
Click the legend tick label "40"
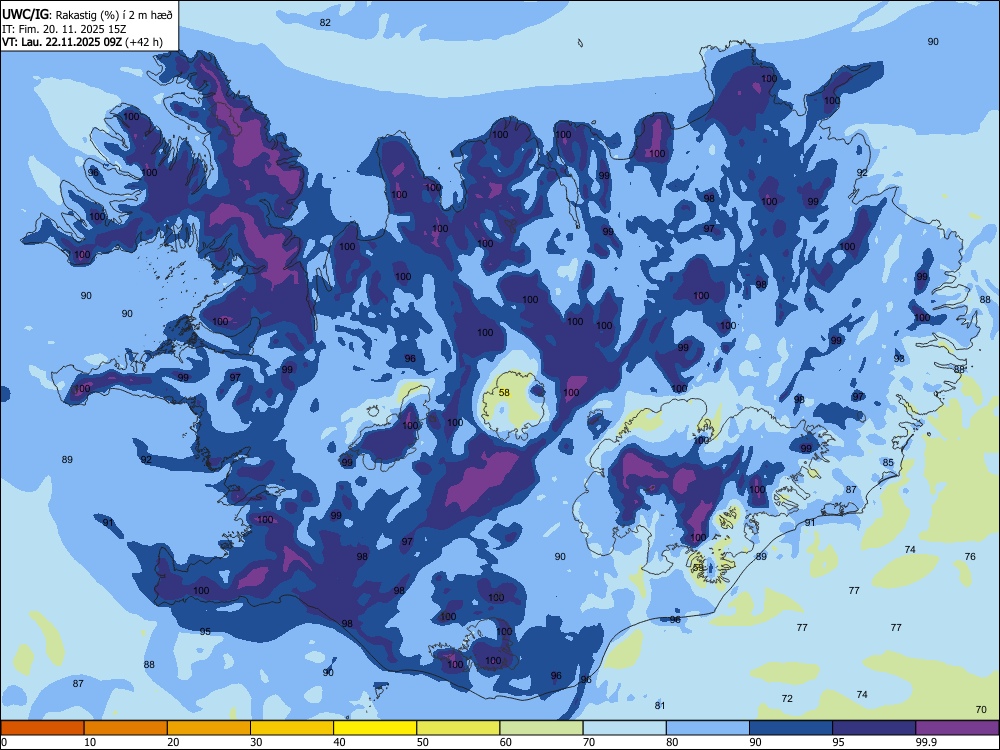[339, 742]
